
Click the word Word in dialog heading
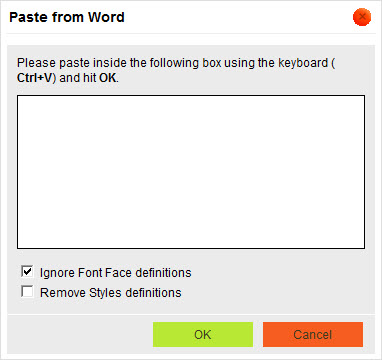pyautogui.click(x=106, y=17)
